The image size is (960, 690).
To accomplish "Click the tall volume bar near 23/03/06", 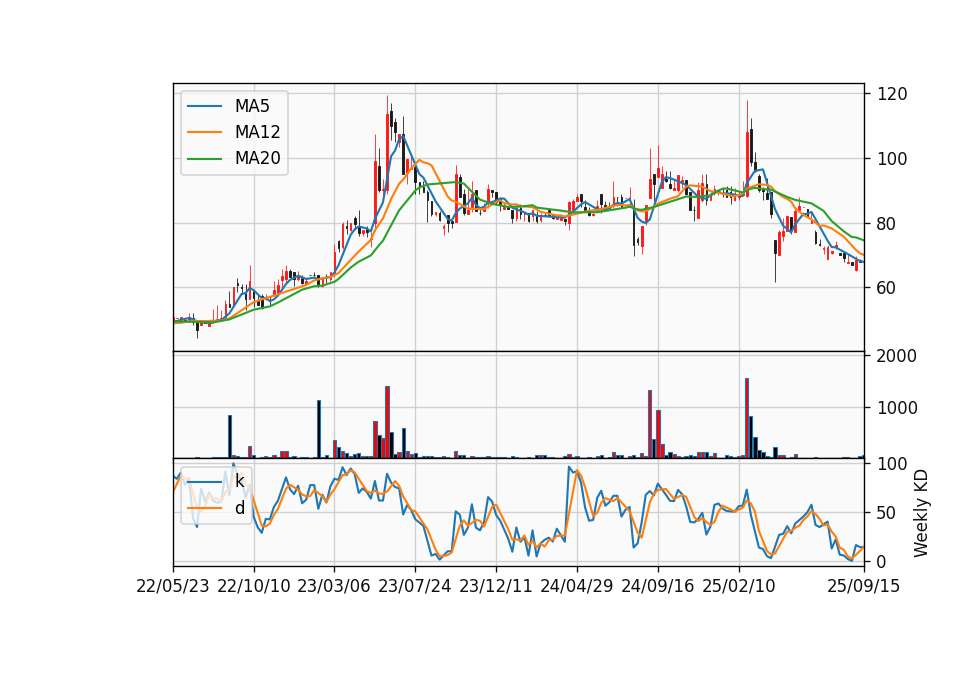I will [x=319, y=429].
